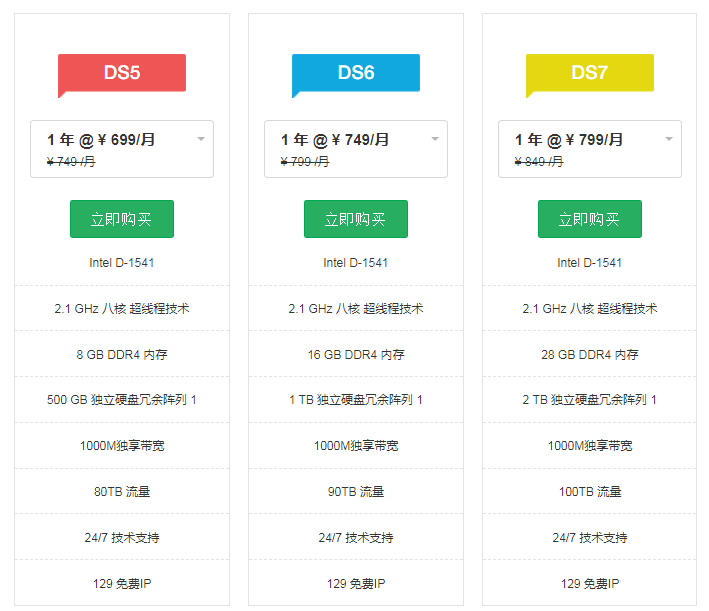This screenshot has width=709, height=611.
Task: Click the 500 GB 独立硬盘冗余阵列 spec
Action: point(122,400)
